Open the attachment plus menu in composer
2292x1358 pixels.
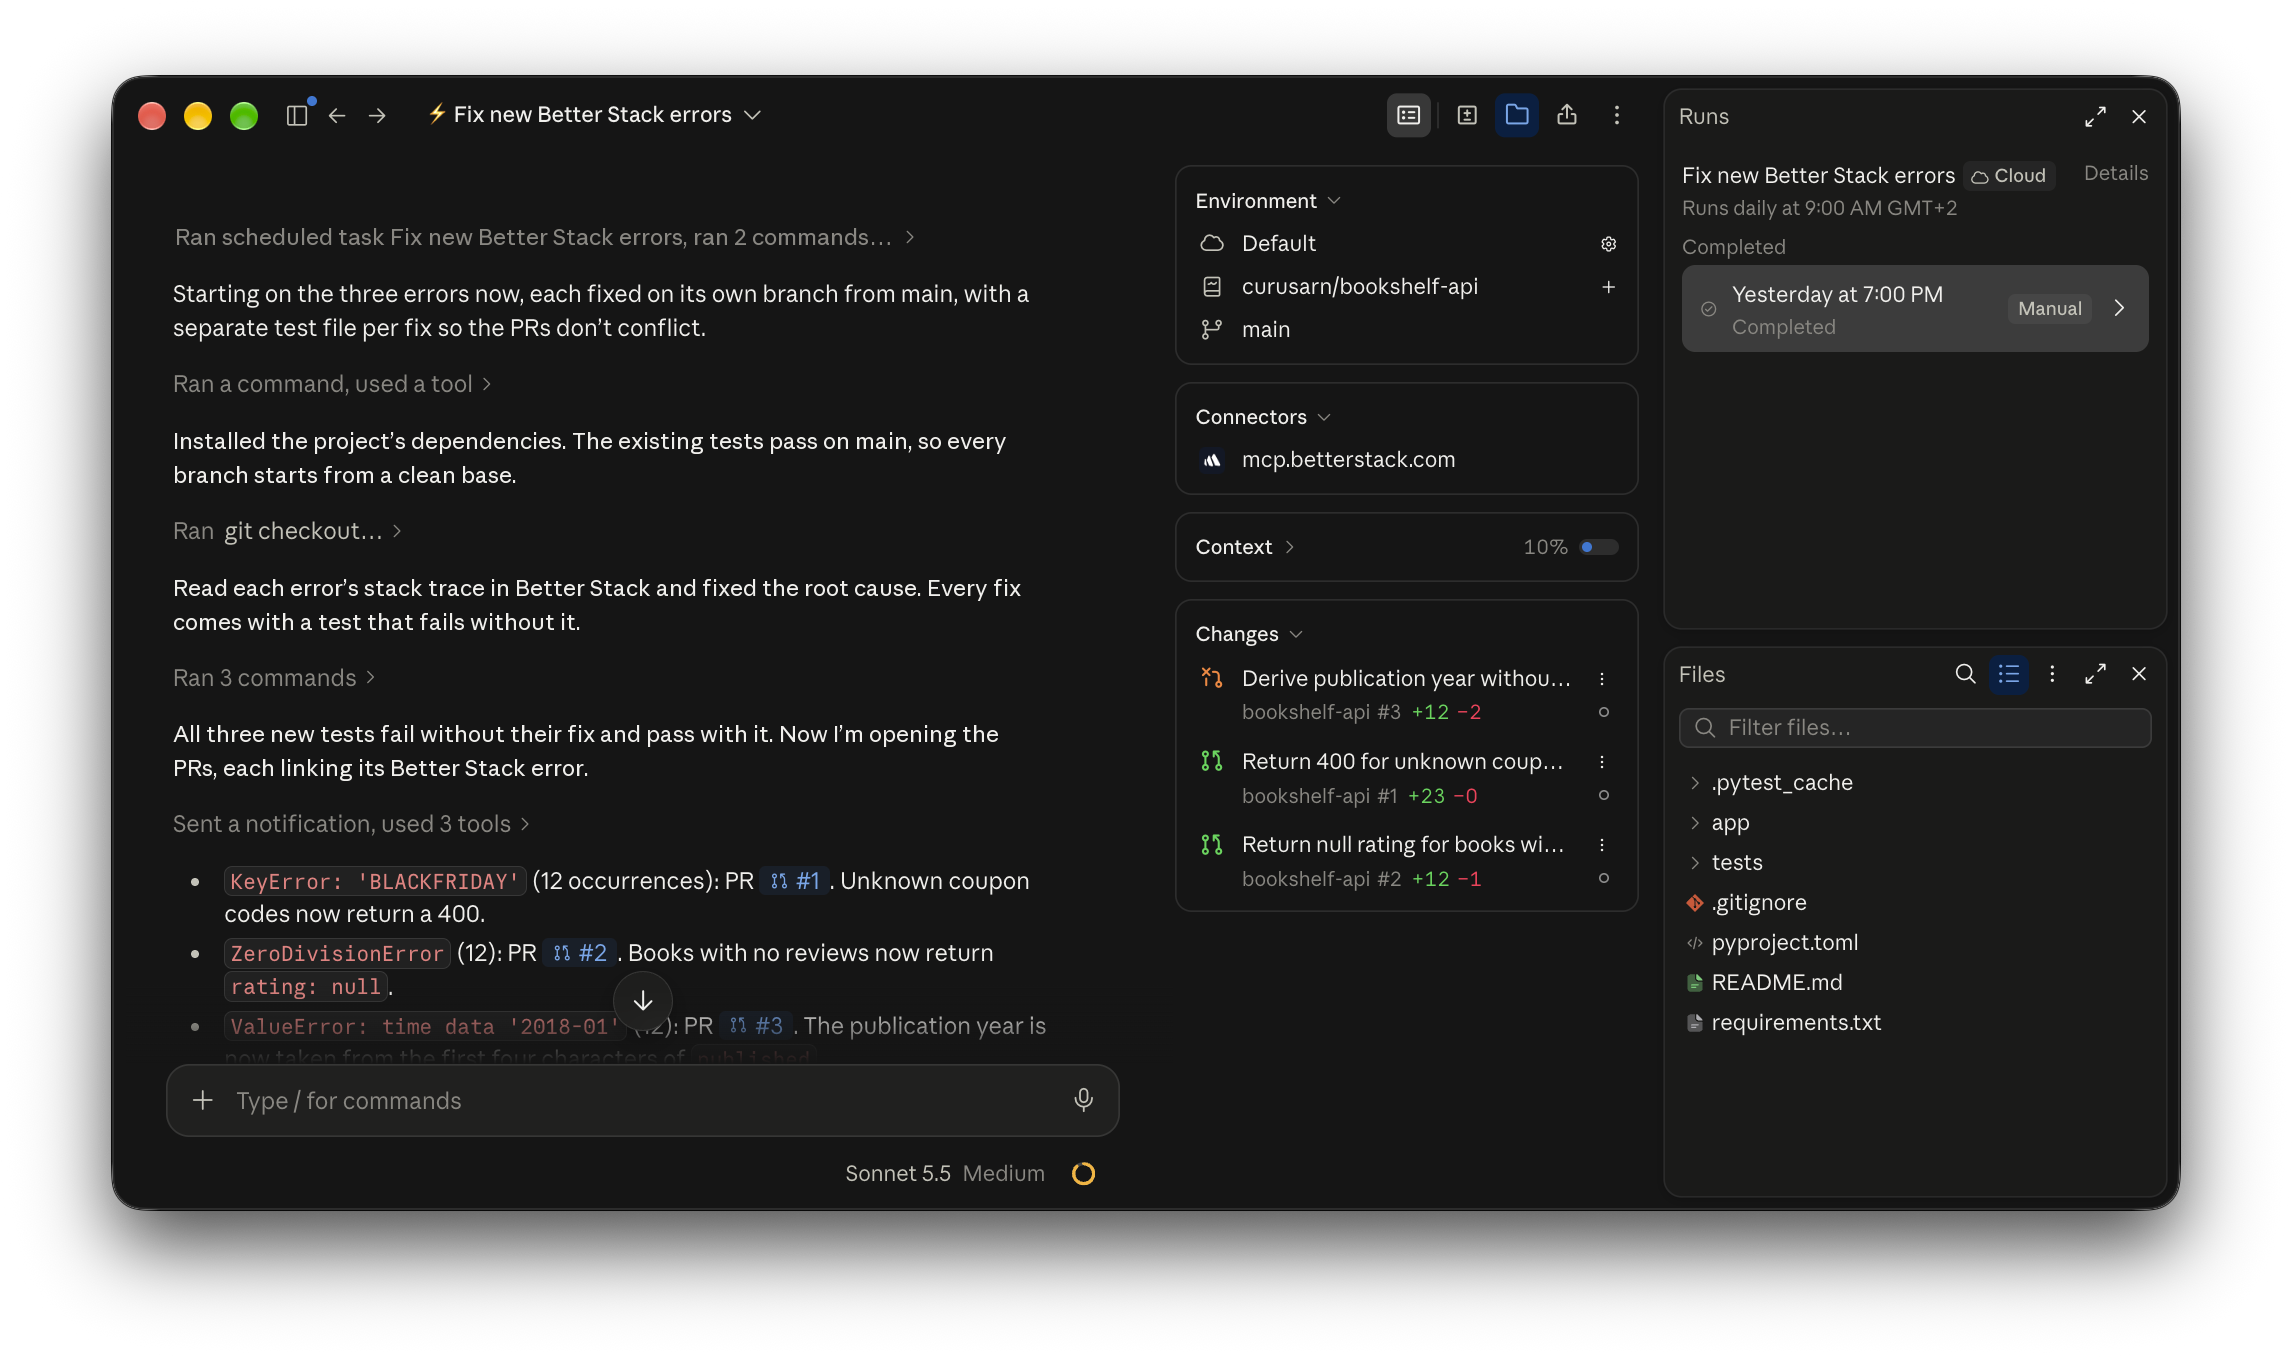pyautogui.click(x=203, y=1100)
